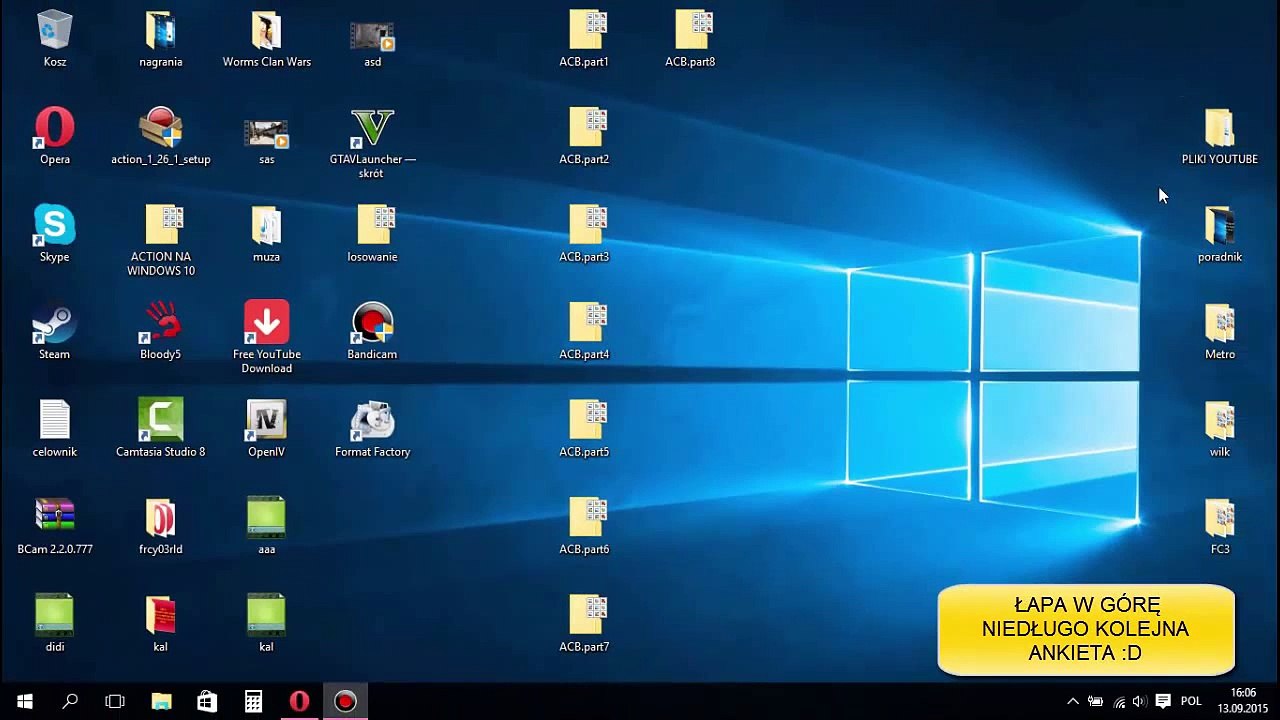
Task: Select the Worms Clan Wars desktop icon
Action: 267,31
